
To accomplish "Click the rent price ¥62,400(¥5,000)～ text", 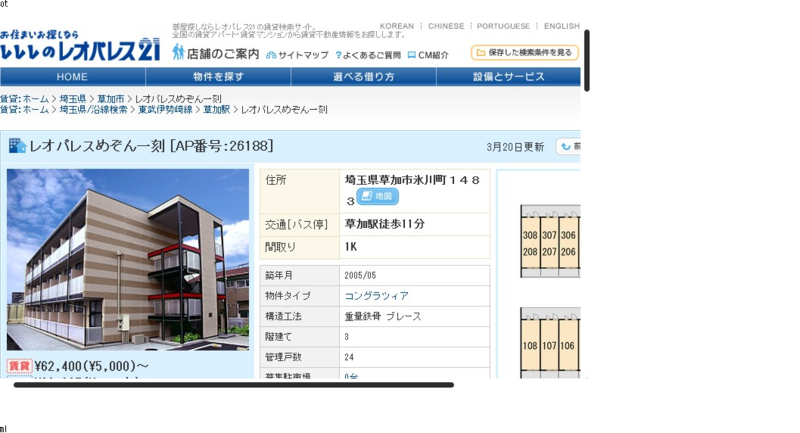I will 92,366.
